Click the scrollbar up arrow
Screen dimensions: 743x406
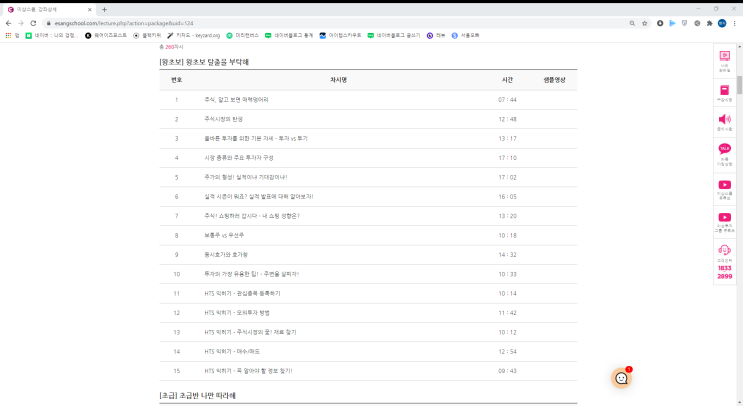pos(739,47)
